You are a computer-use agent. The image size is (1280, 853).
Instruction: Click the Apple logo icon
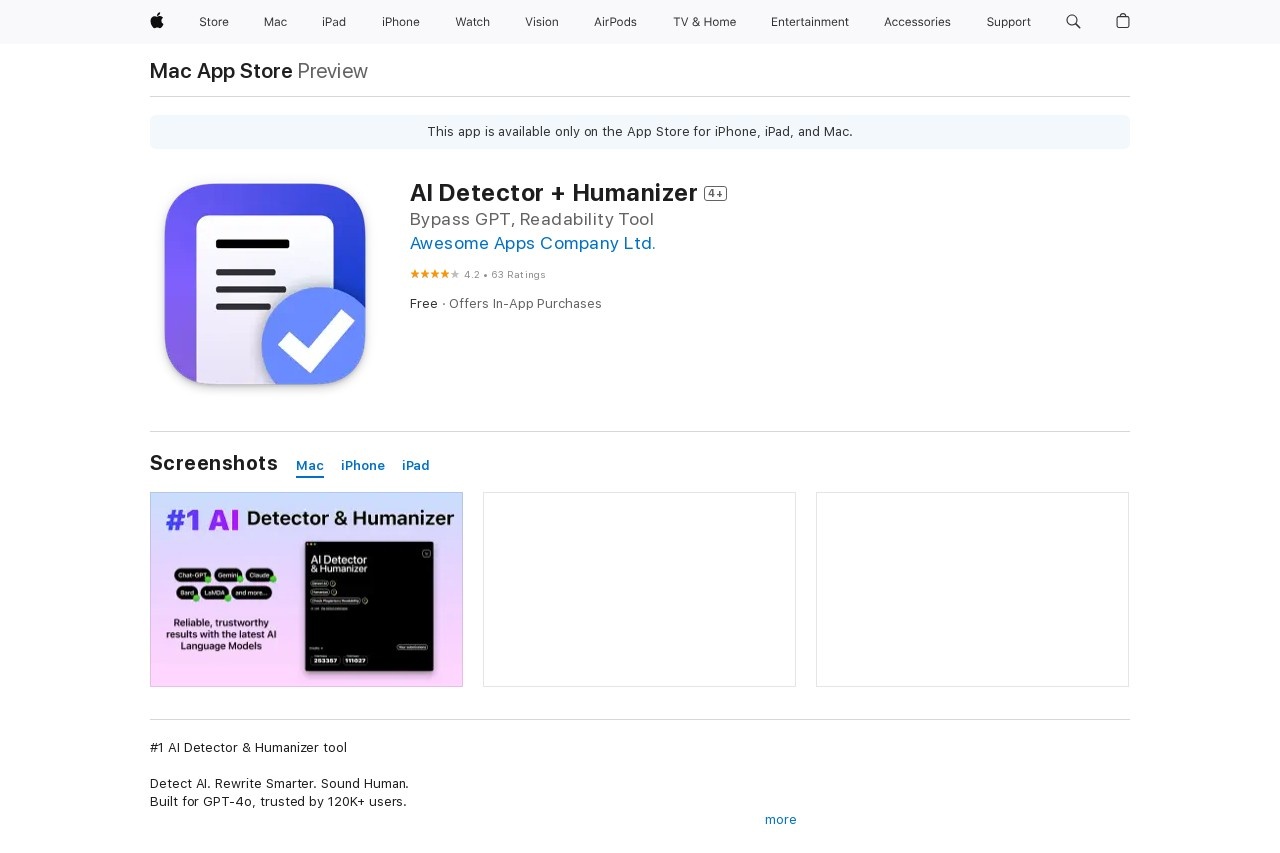157,21
